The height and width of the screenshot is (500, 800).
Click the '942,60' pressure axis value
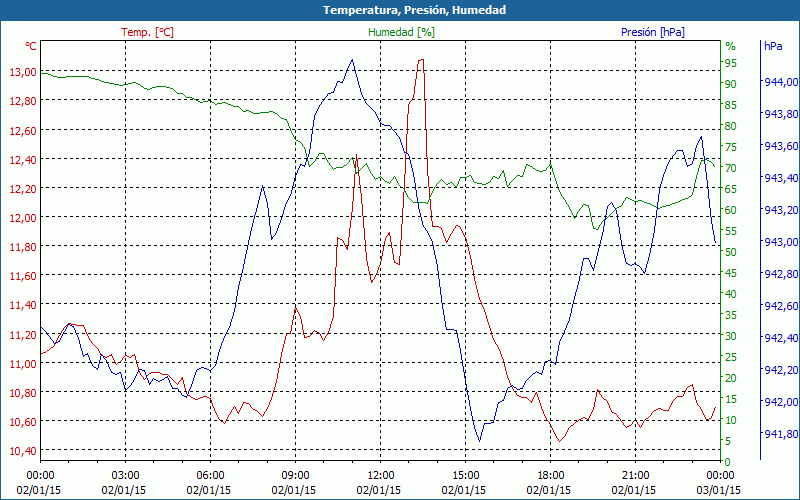point(781,306)
